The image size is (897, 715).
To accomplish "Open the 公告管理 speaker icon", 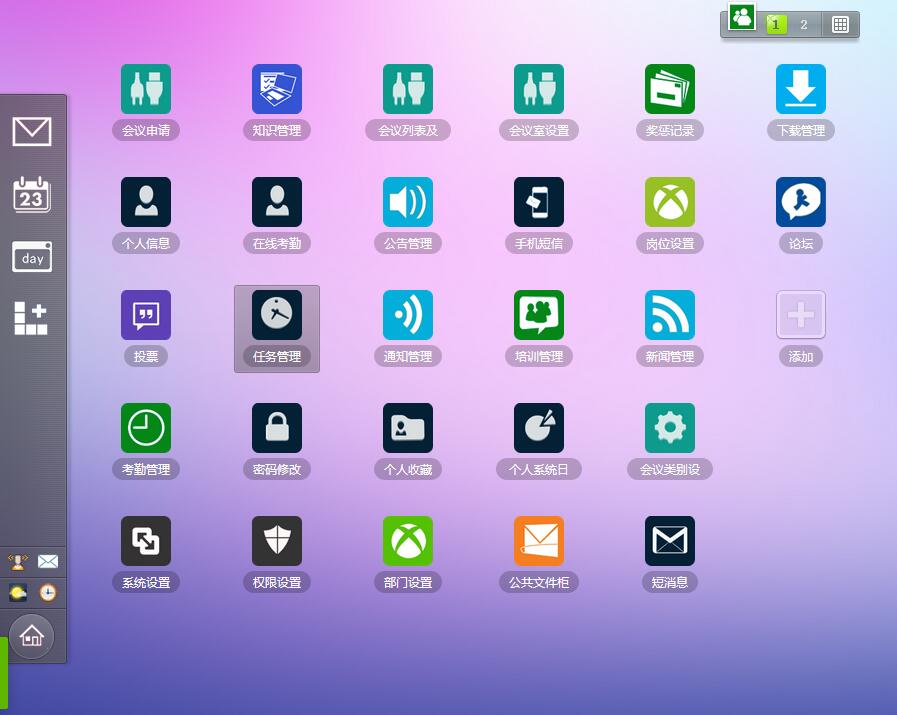I will [408, 202].
